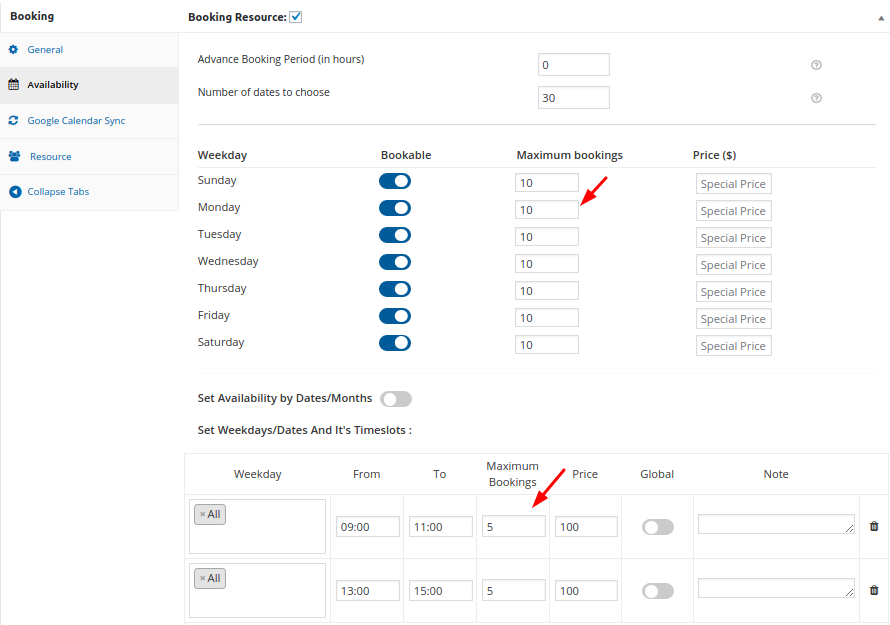Click the Google Calendar Sync link
The width and height of the screenshot is (890, 625).
(x=76, y=121)
